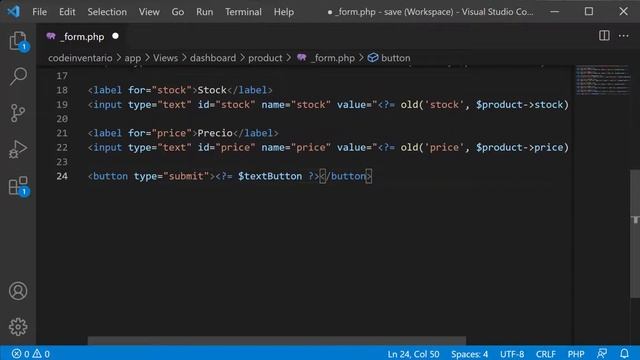Image resolution: width=640 pixels, height=360 pixels.
Task: Click dashboard folder in the breadcrumb
Action: [x=213, y=58]
